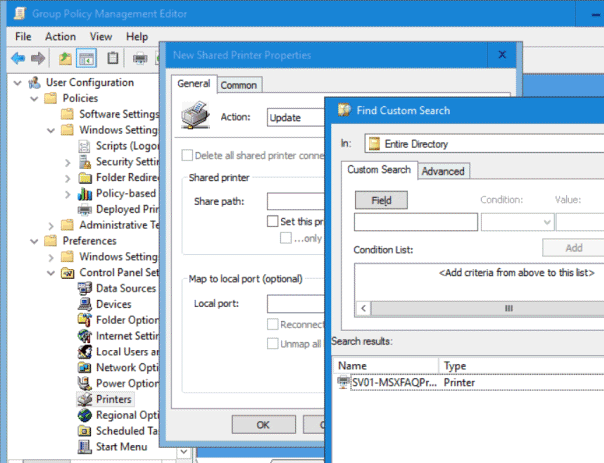Expand the Policy-based QoS node

(x=68, y=194)
